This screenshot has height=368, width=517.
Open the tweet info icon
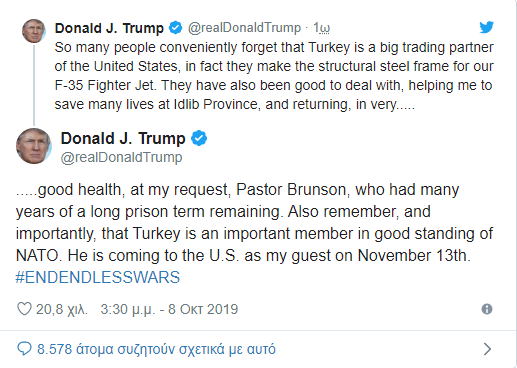pos(487,309)
